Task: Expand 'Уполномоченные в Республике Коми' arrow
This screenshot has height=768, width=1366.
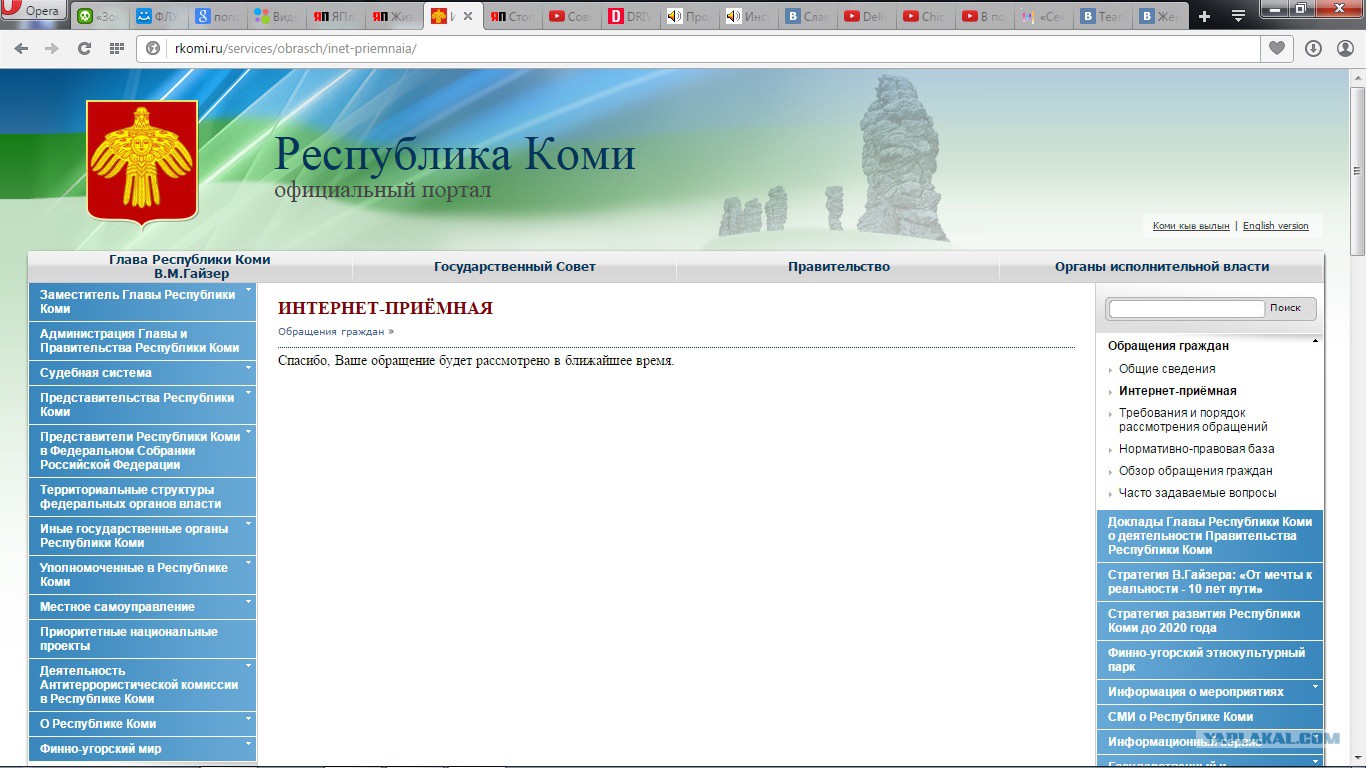Action: (248, 563)
